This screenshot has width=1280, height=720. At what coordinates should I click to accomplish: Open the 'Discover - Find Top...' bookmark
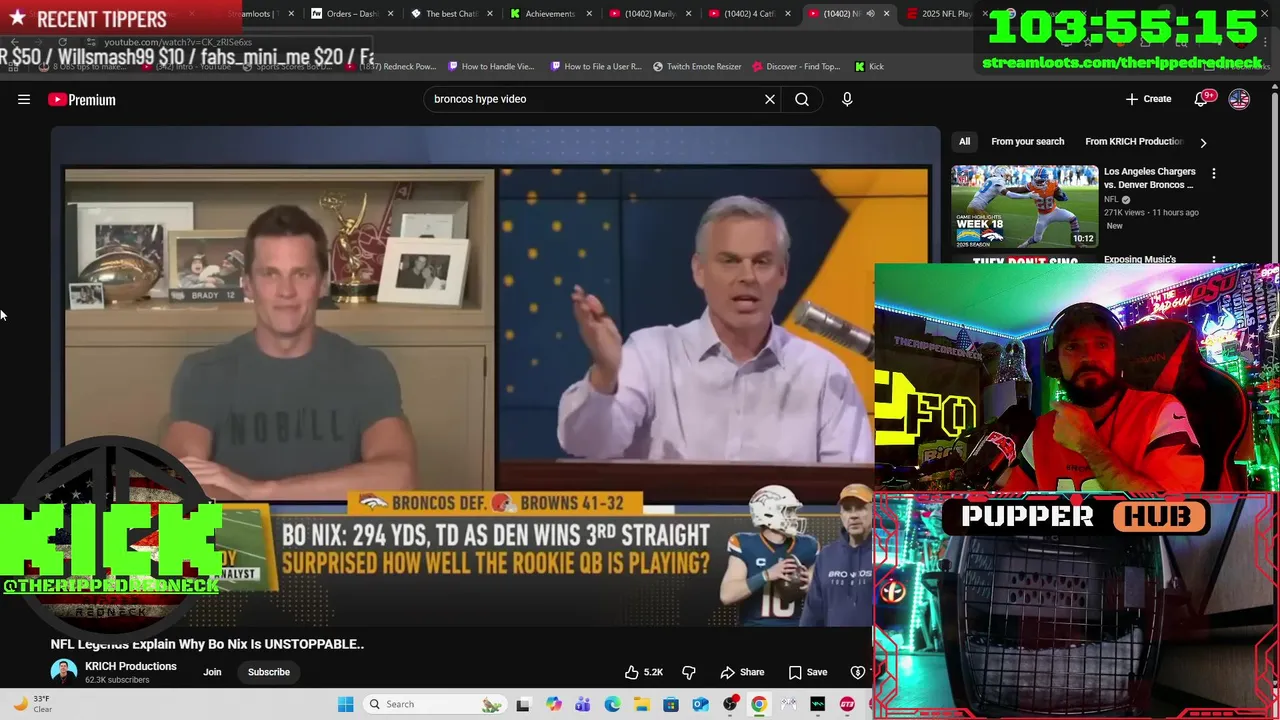click(x=796, y=66)
